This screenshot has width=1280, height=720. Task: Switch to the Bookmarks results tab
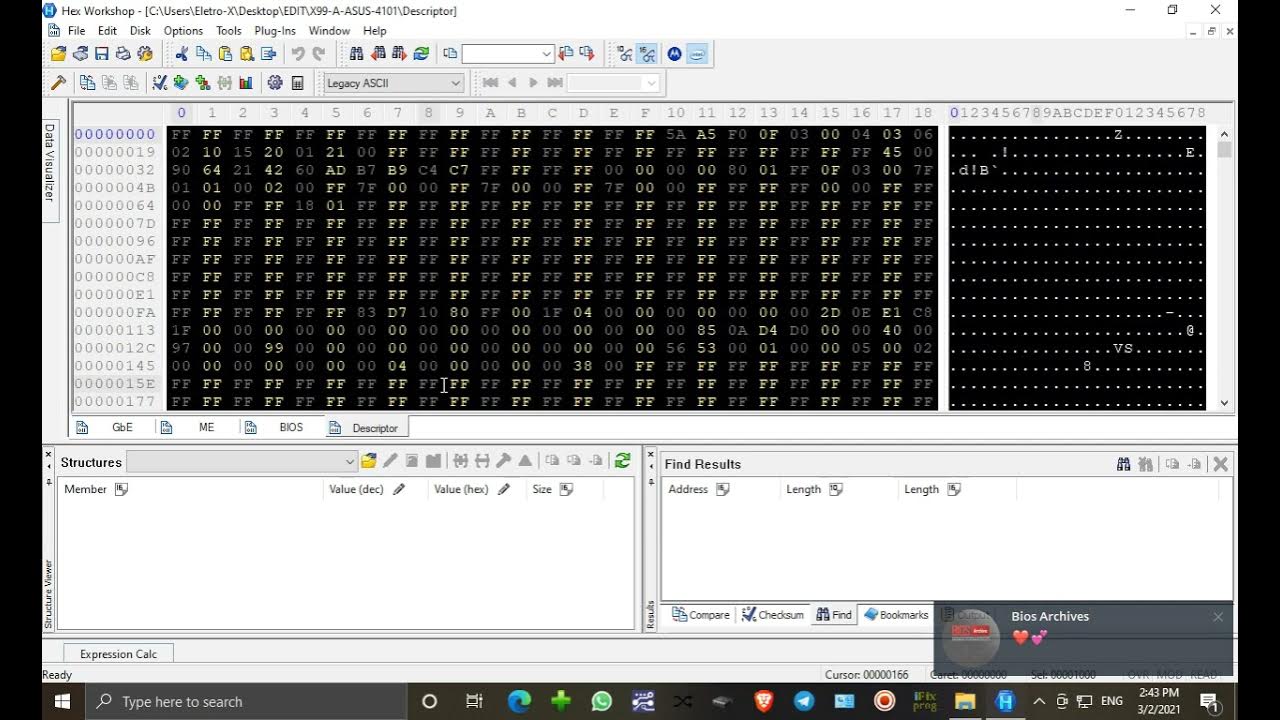coord(896,615)
